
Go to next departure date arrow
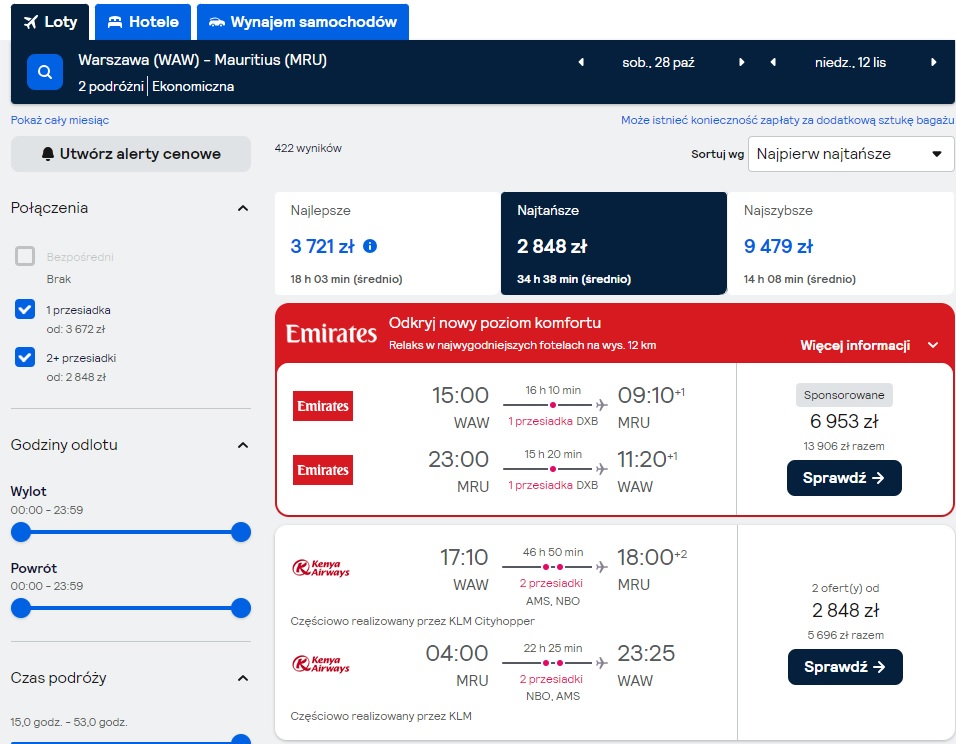click(741, 62)
